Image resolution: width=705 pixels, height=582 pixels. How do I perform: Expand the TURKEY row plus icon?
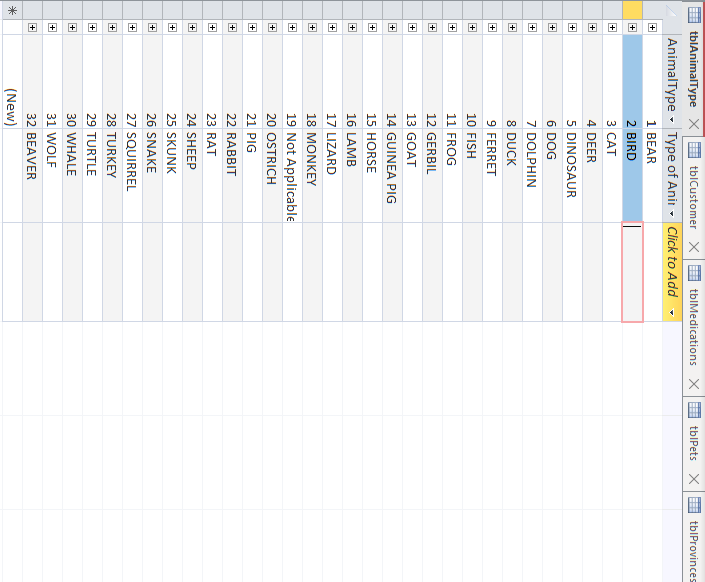point(112,27)
